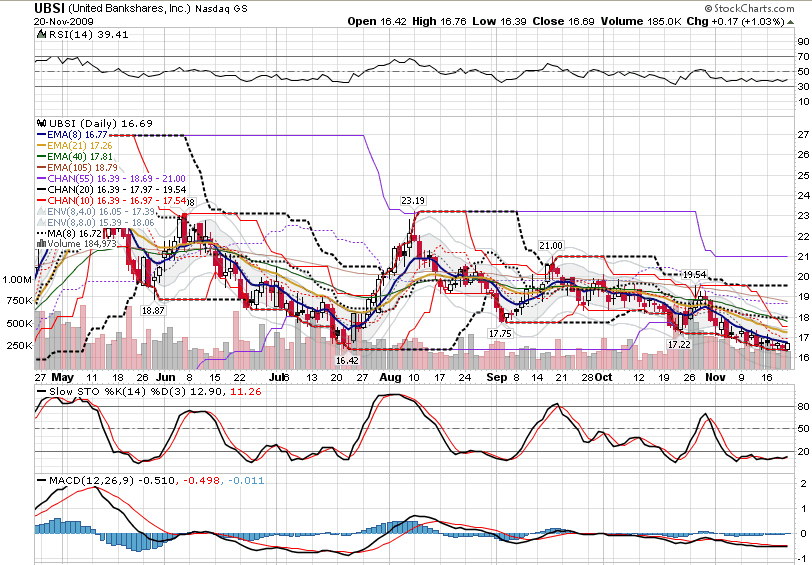This screenshot has height=565, width=812.
Task: Select the CHAN(55) 16.39 - 18.69 - 21.00 legend
Action: tap(112, 179)
